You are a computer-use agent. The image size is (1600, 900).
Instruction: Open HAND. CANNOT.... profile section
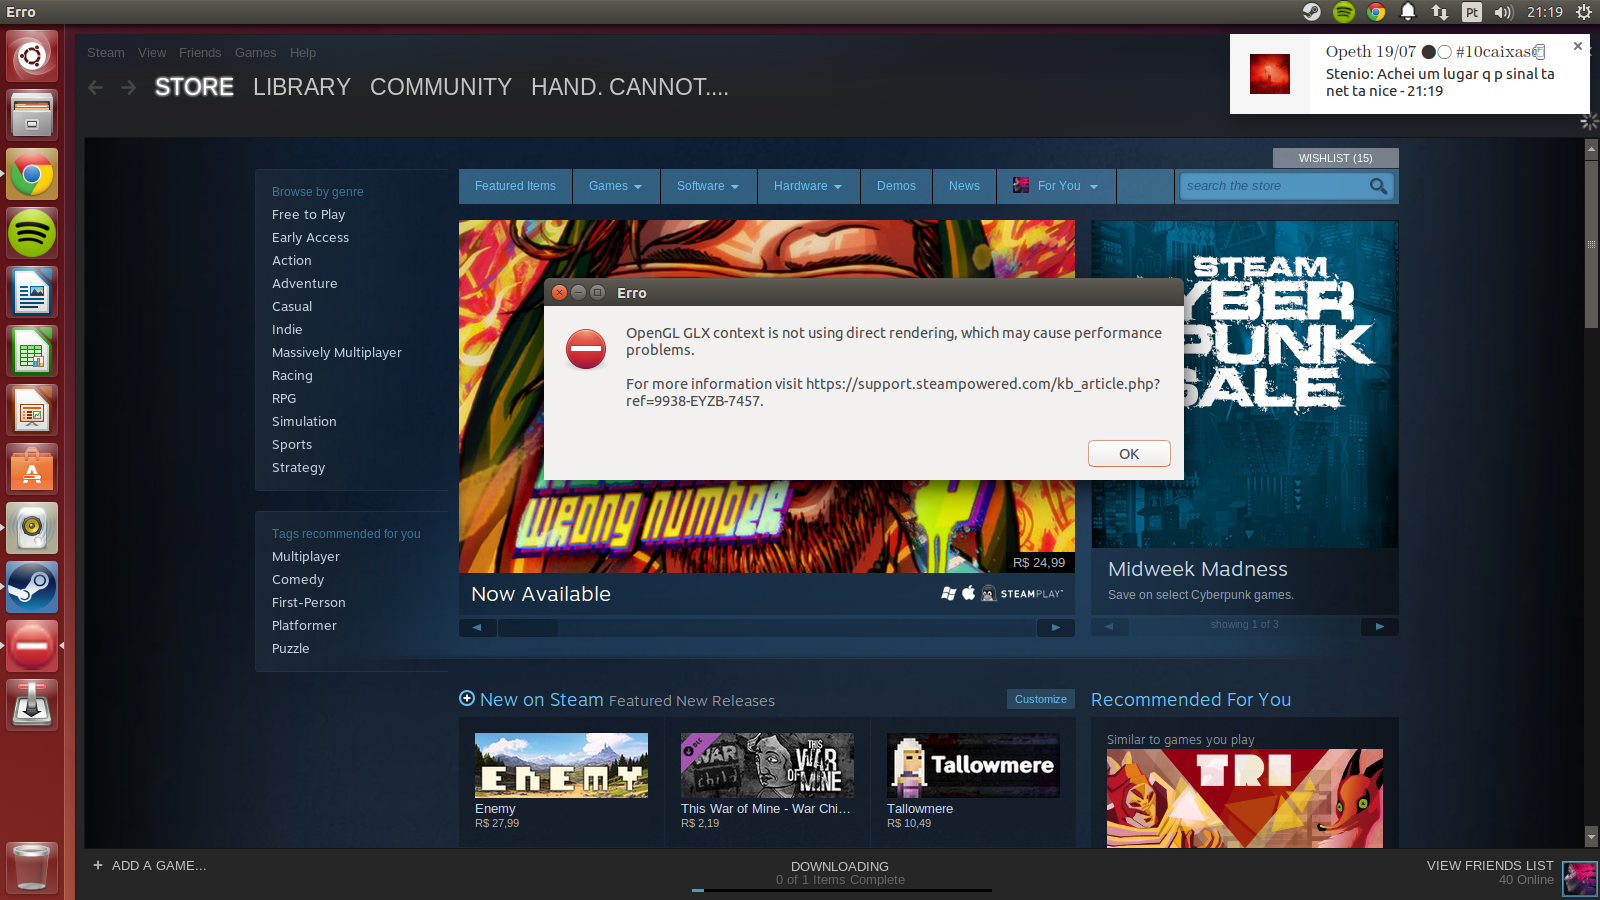630,87
